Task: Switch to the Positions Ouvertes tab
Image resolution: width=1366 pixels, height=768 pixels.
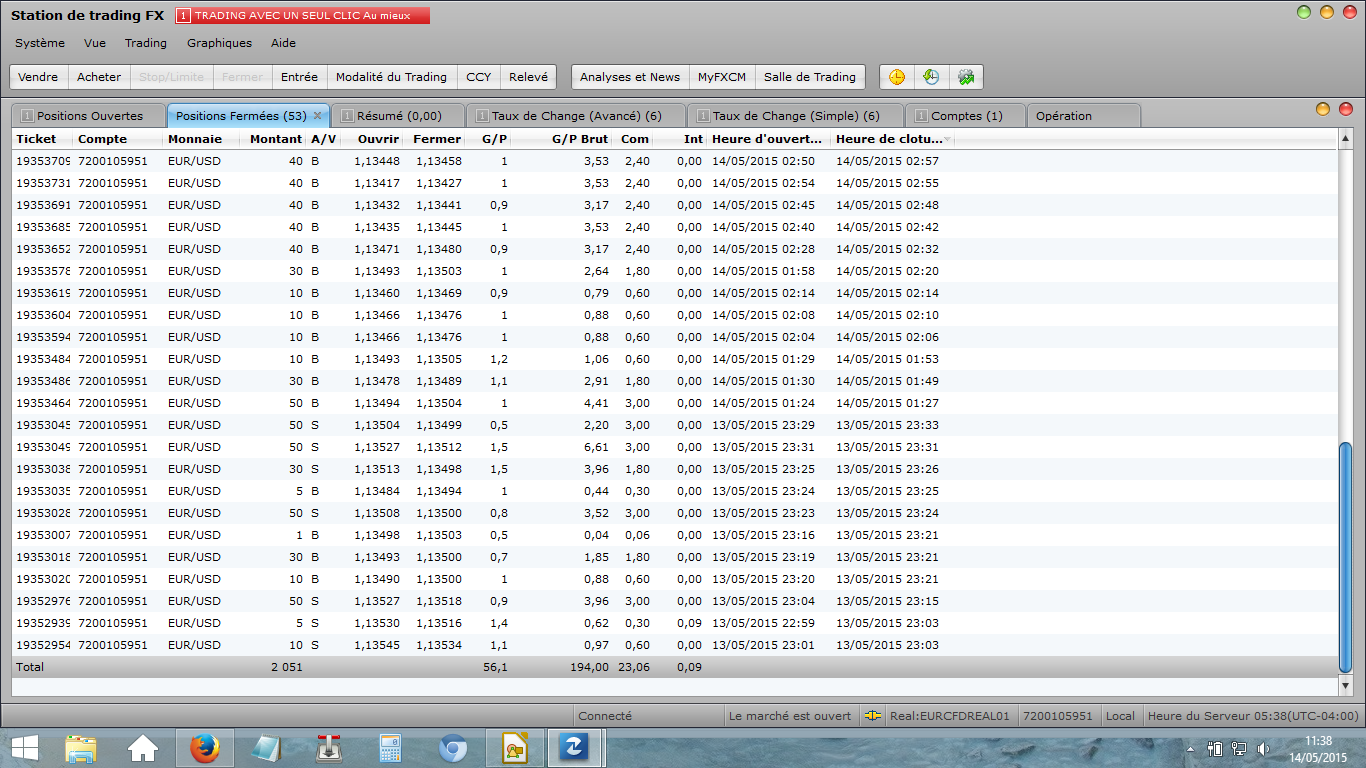Action: tap(90, 116)
